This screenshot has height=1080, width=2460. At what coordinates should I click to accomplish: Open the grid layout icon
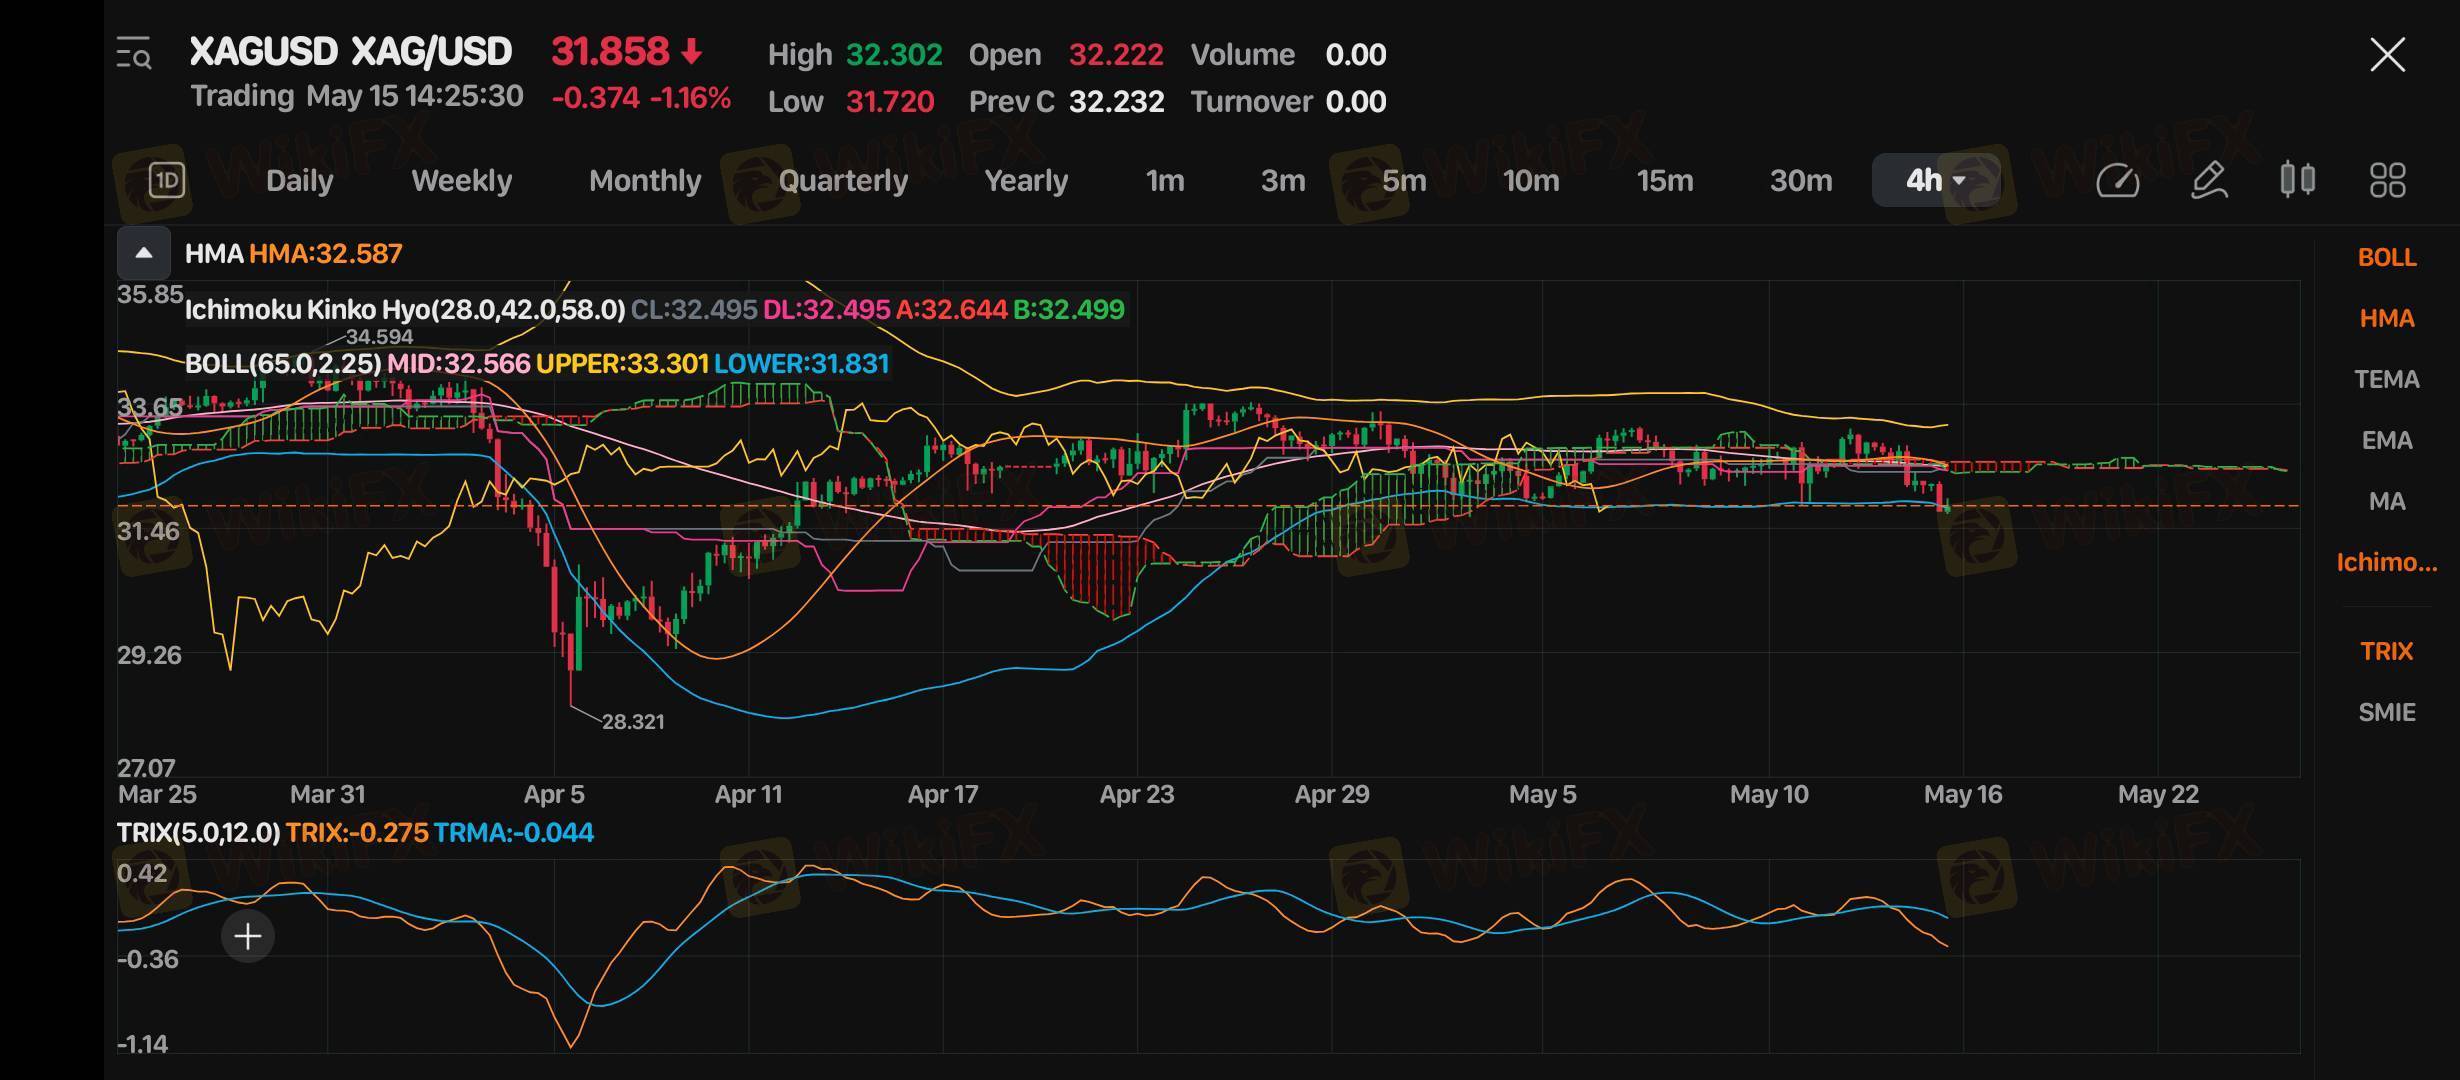pyautogui.click(x=2387, y=181)
